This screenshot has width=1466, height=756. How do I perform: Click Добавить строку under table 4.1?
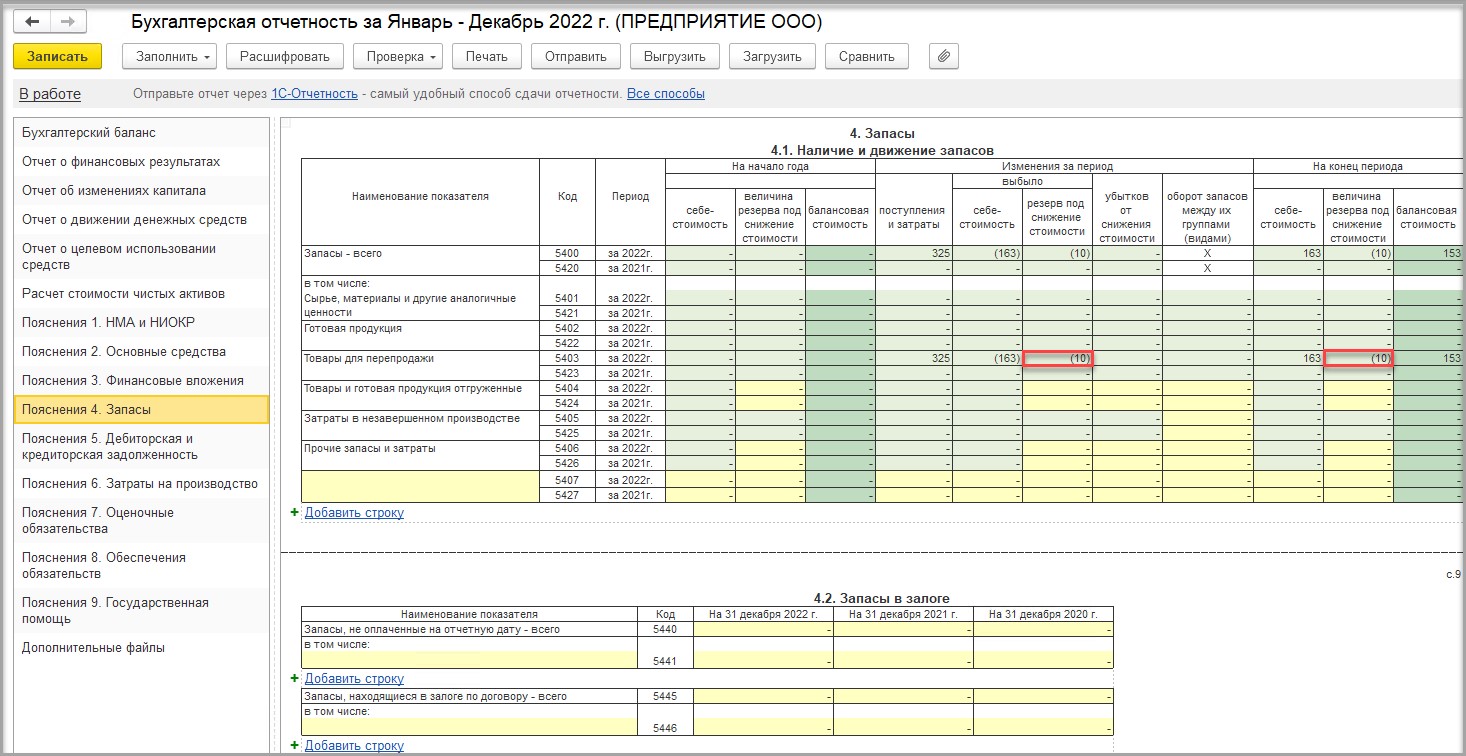point(354,513)
